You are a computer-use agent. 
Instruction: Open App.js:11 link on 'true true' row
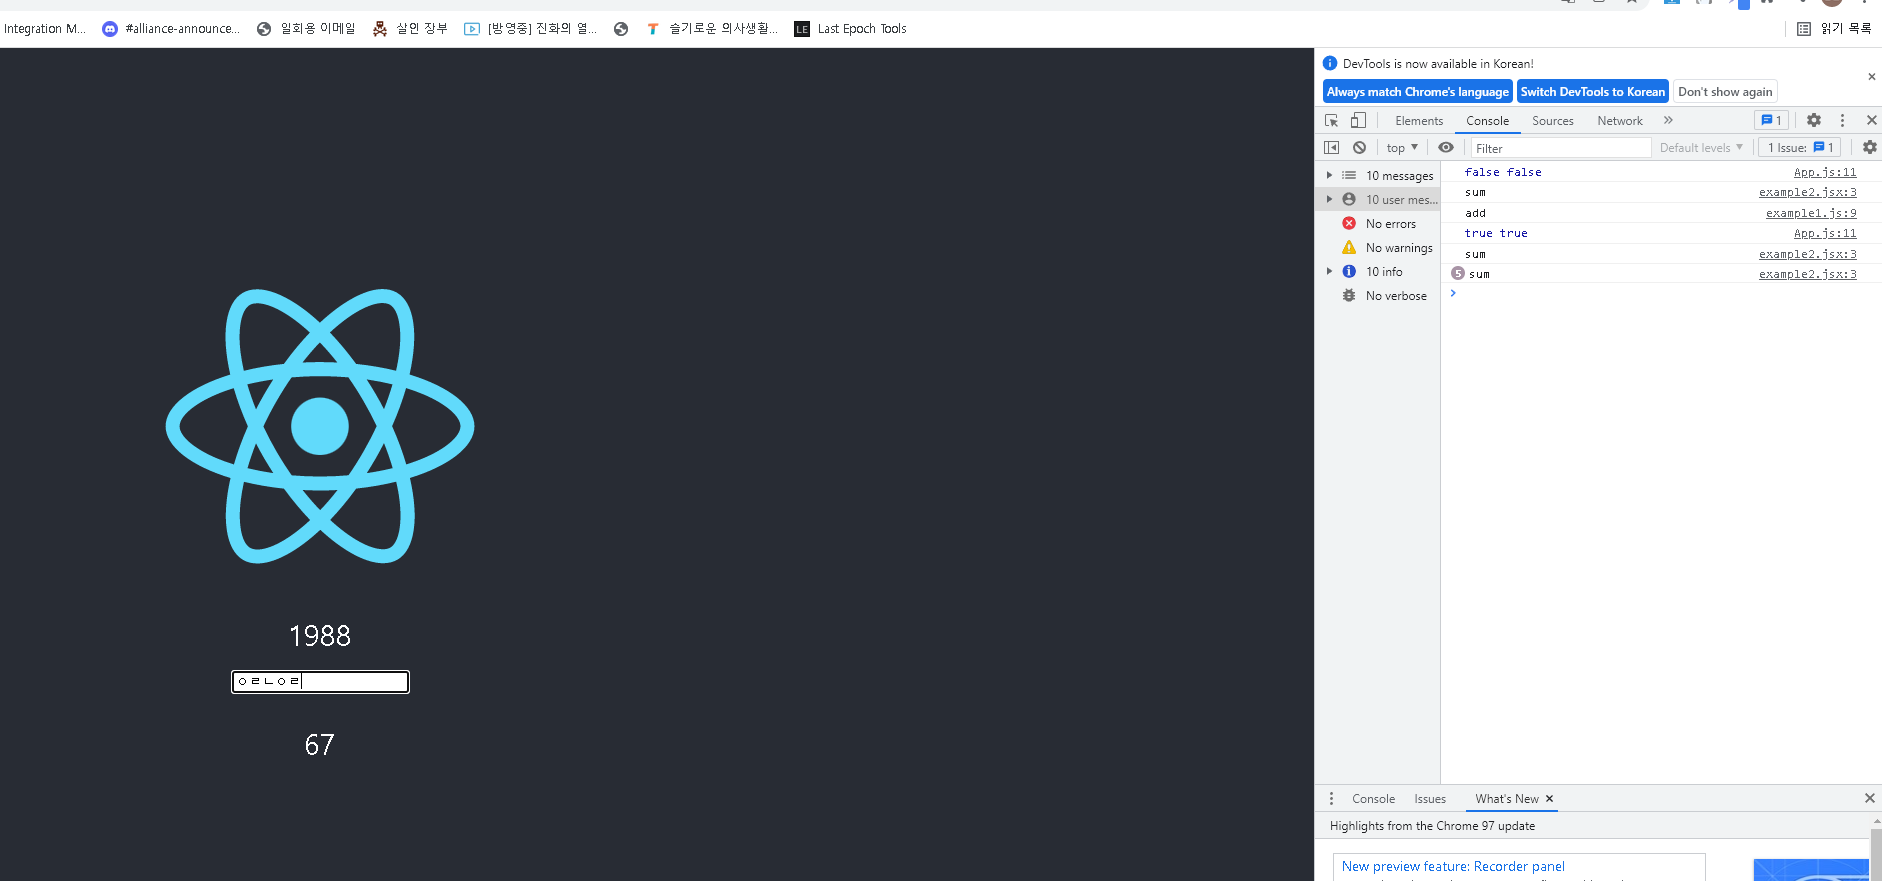(1825, 233)
